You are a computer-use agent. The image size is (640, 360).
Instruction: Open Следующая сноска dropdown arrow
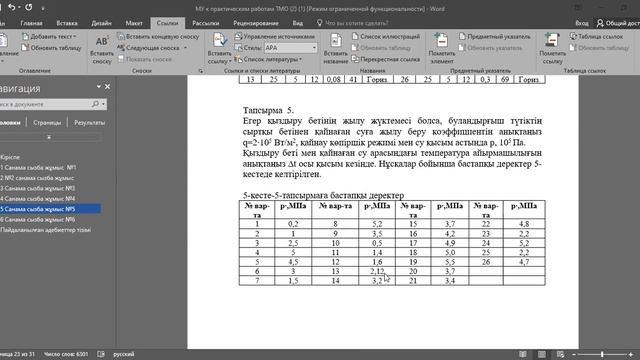[186, 48]
